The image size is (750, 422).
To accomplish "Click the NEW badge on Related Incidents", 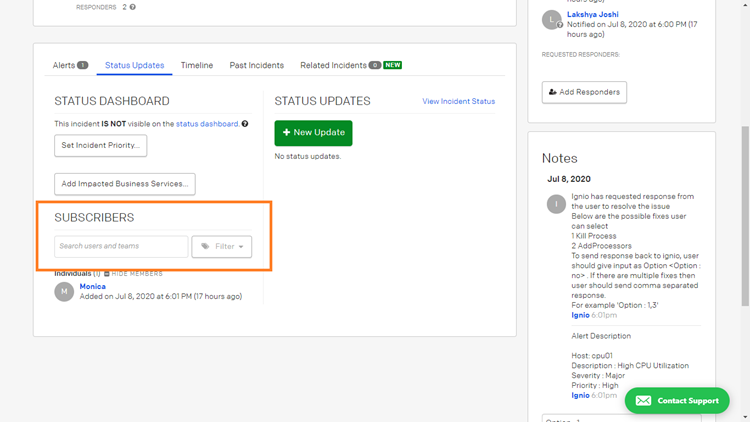I will point(393,65).
